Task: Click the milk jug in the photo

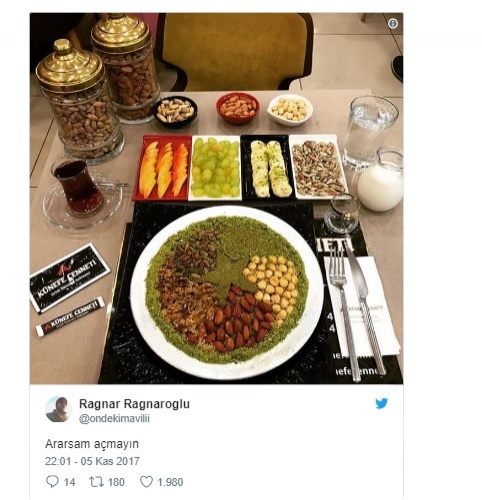Action: point(381,180)
